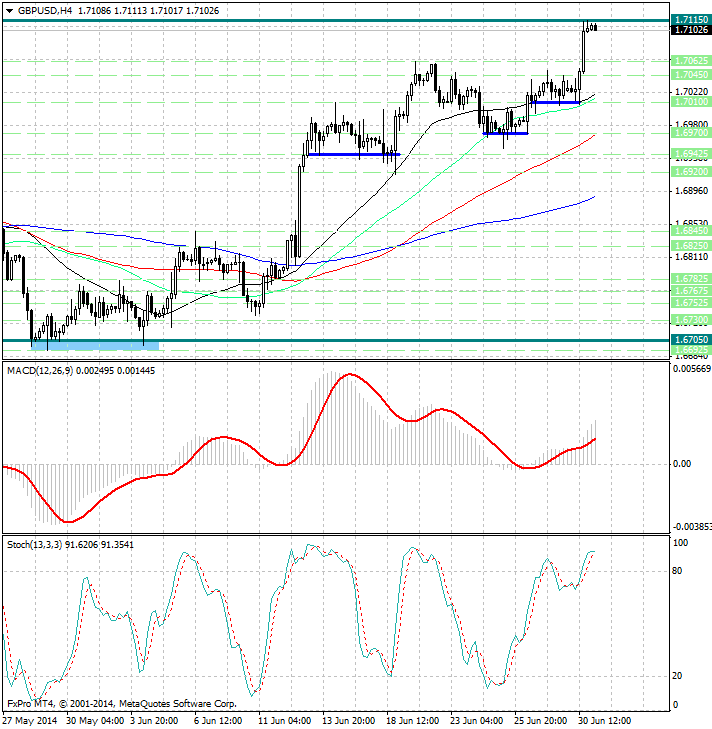Click the 1.68250 green price label

pos(691,245)
